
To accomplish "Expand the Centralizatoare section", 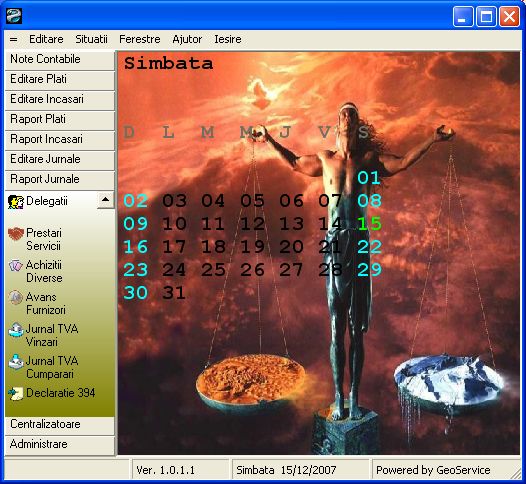I will click(x=60, y=425).
